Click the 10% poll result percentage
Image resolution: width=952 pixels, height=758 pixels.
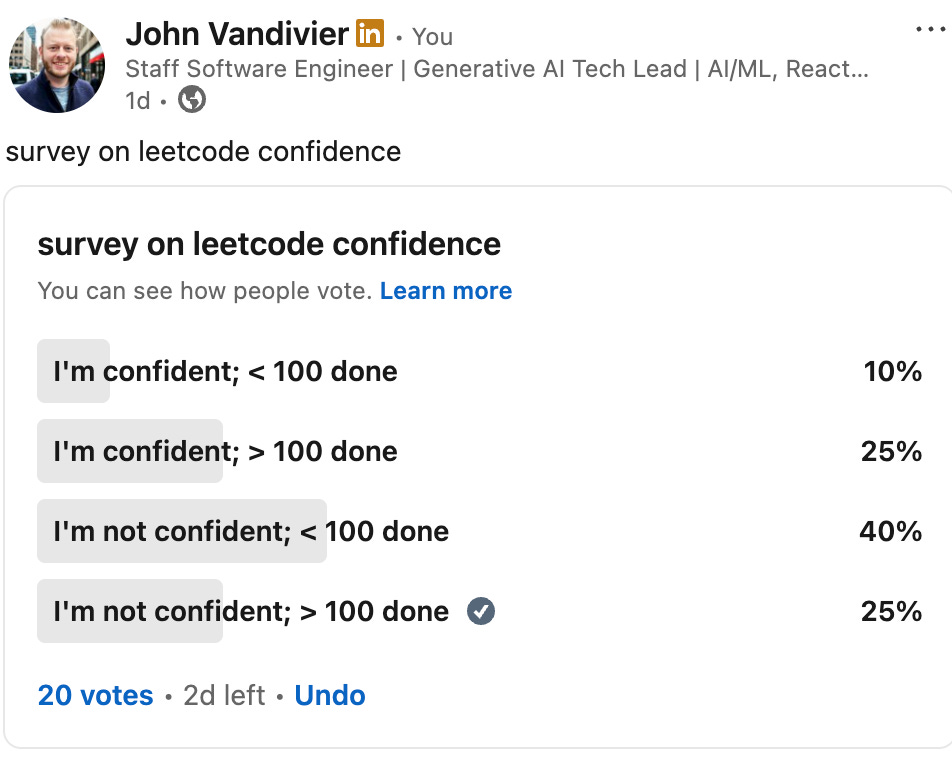click(x=892, y=372)
